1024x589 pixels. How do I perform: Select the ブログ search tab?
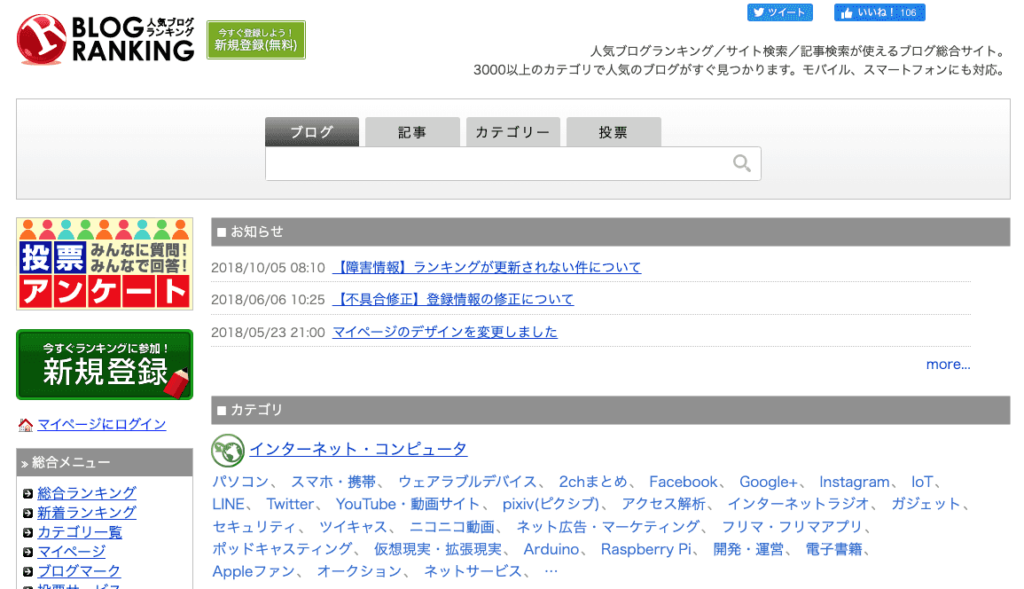[x=312, y=132]
